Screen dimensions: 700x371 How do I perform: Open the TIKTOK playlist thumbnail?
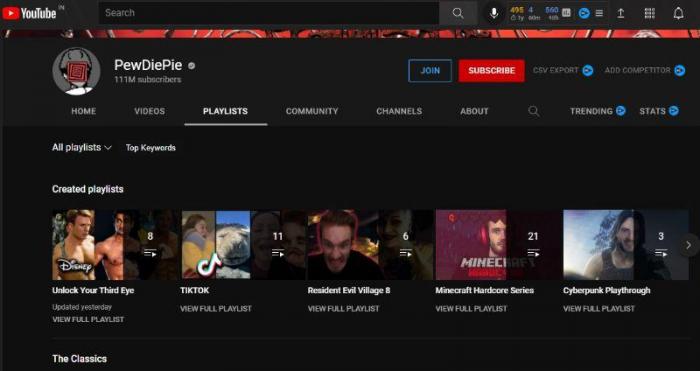[x=242, y=245]
